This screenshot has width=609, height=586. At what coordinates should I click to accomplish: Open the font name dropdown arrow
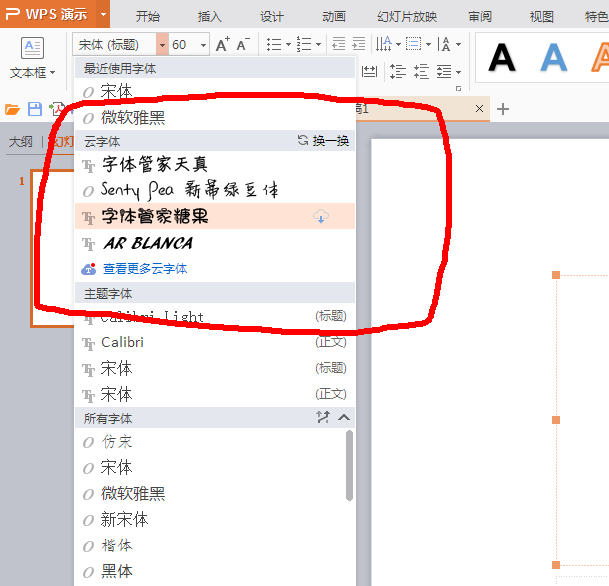(x=162, y=45)
